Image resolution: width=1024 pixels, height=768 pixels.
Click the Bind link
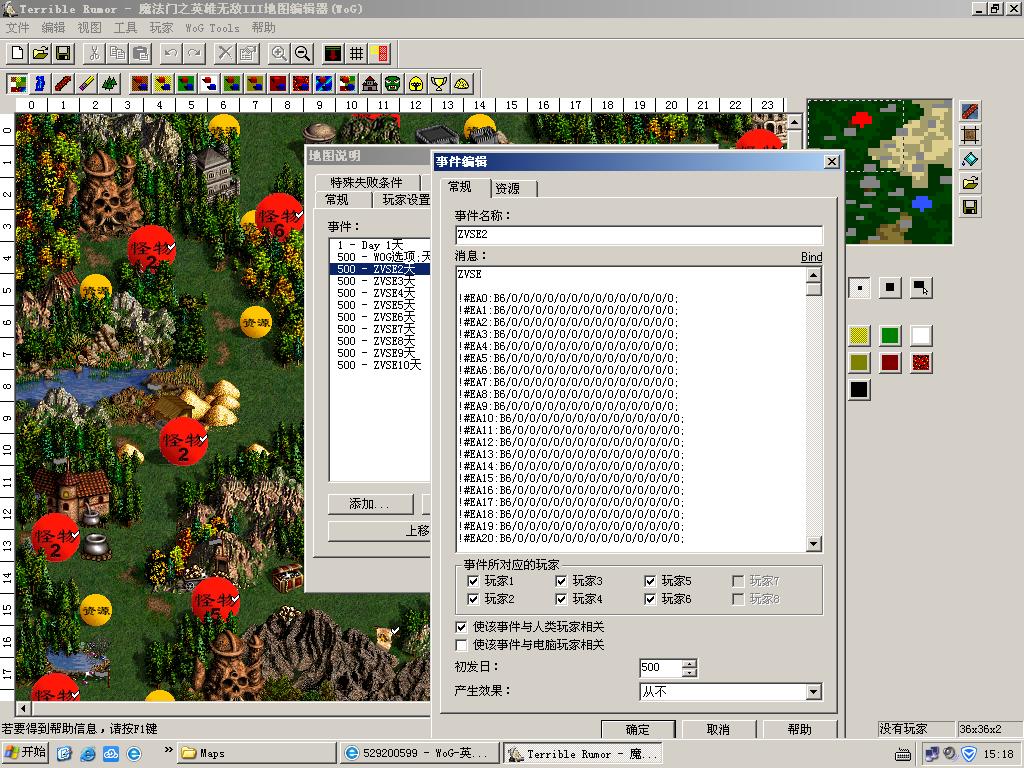812,257
